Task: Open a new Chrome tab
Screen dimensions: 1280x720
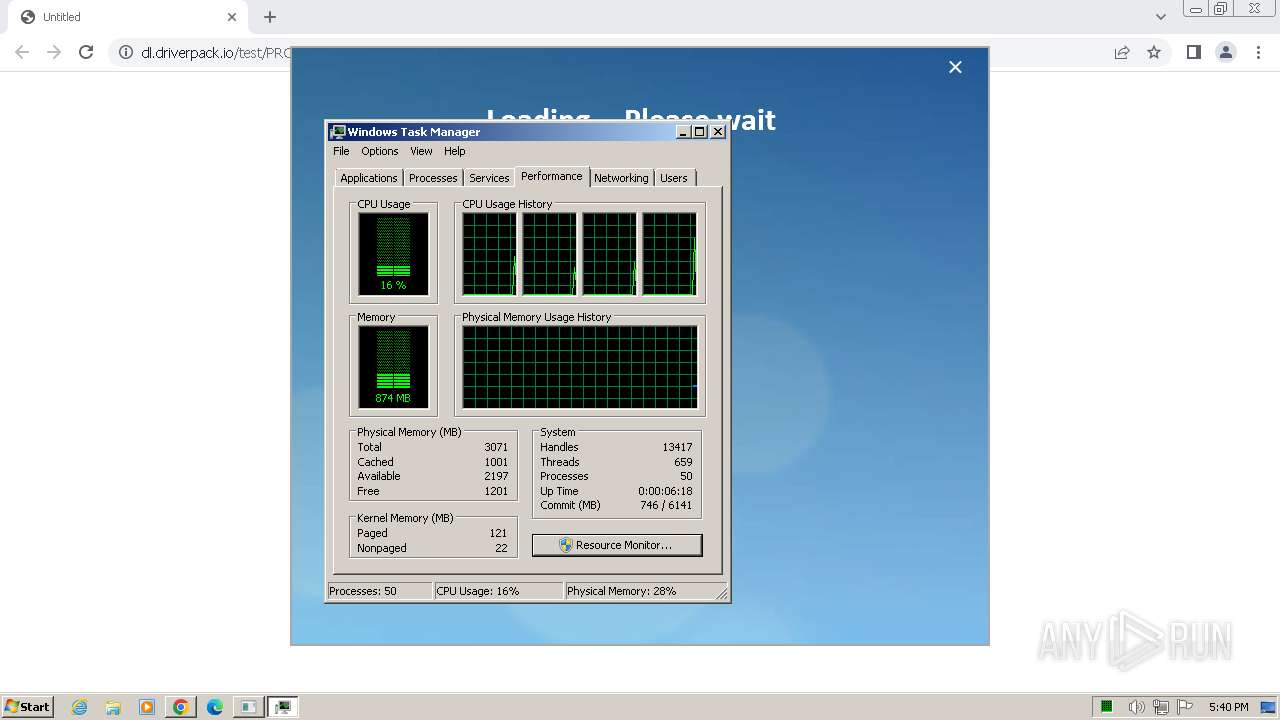Action: pos(270,17)
